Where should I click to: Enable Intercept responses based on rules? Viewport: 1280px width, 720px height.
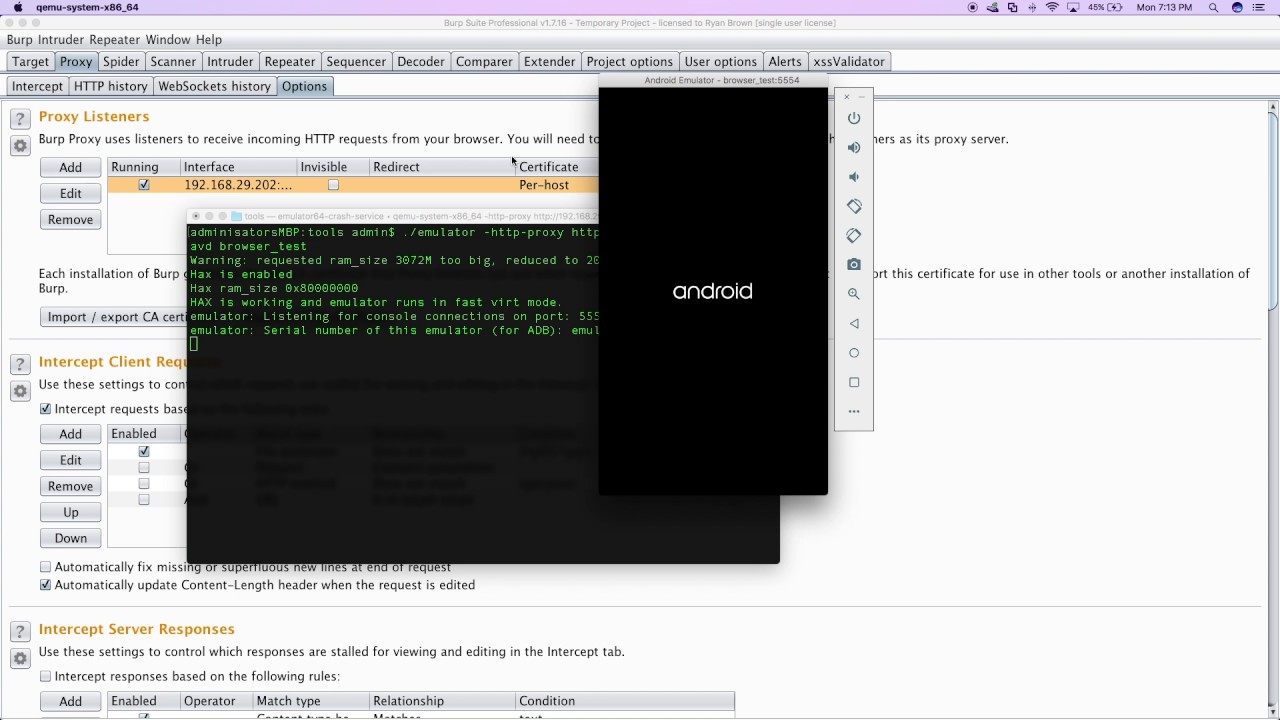pyautogui.click(x=45, y=677)
